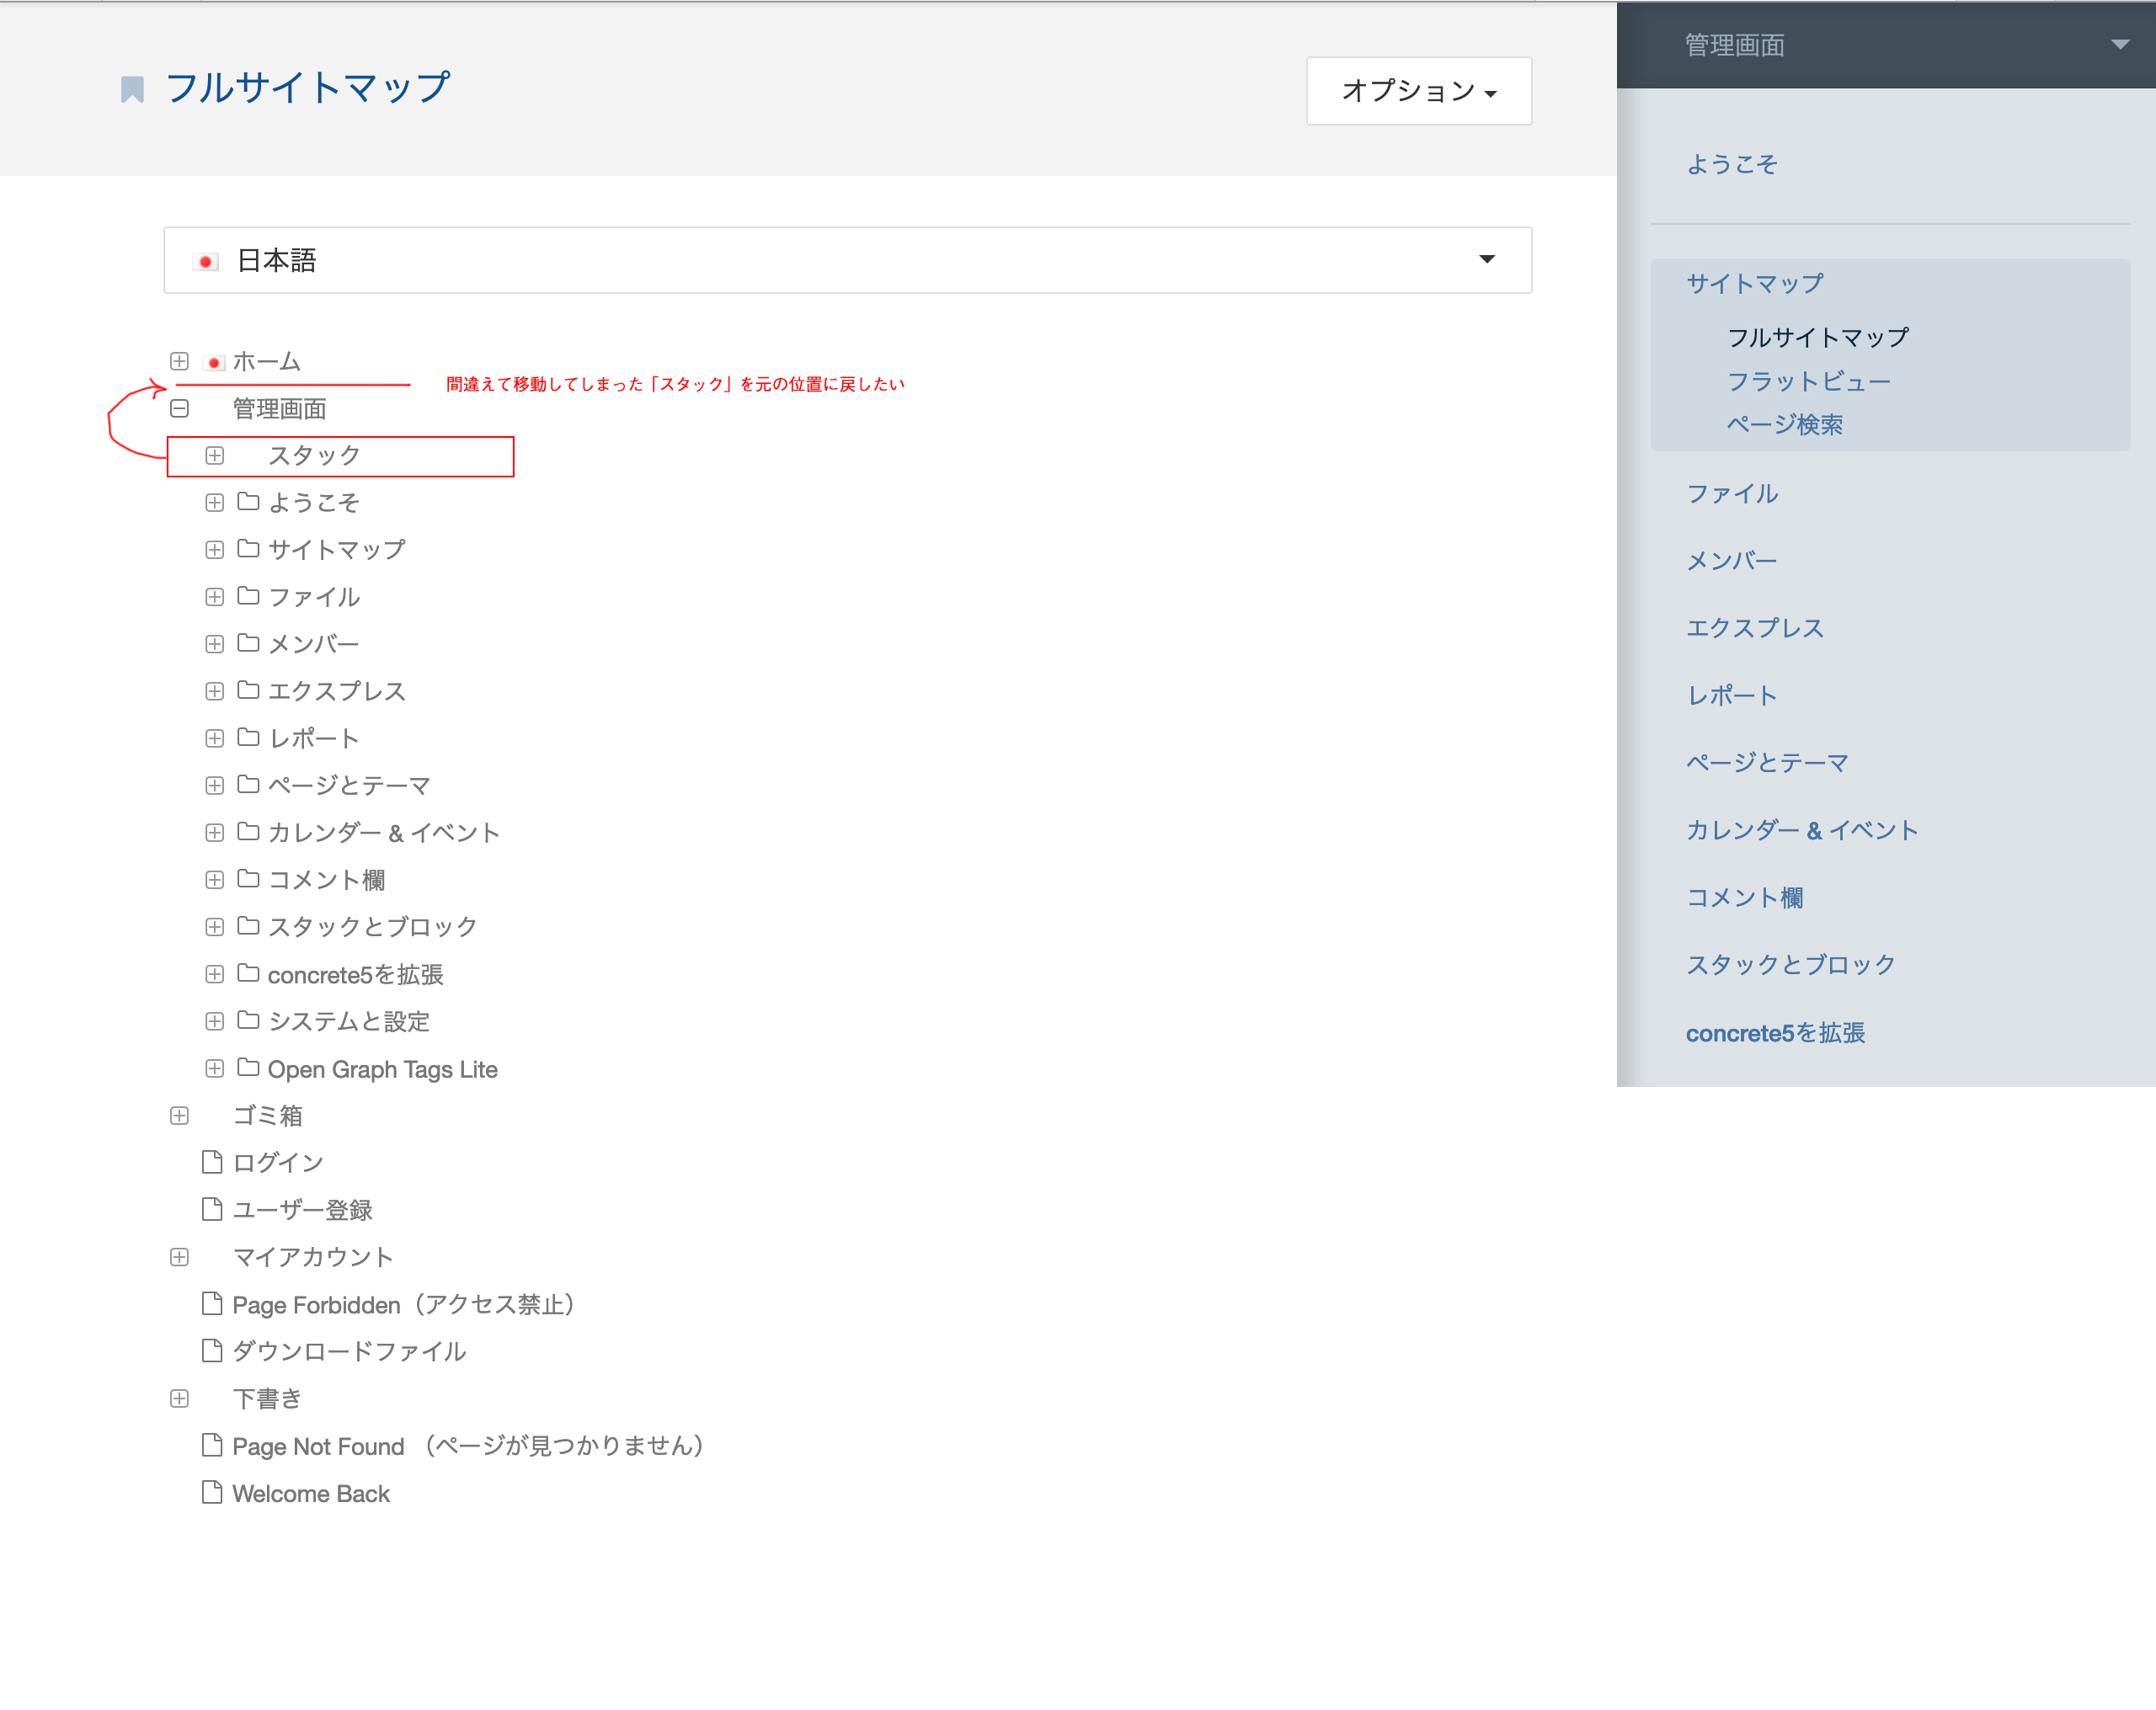Open concrete5を拡張 in the dashboard sidebar

[x=1776, y=1033]
